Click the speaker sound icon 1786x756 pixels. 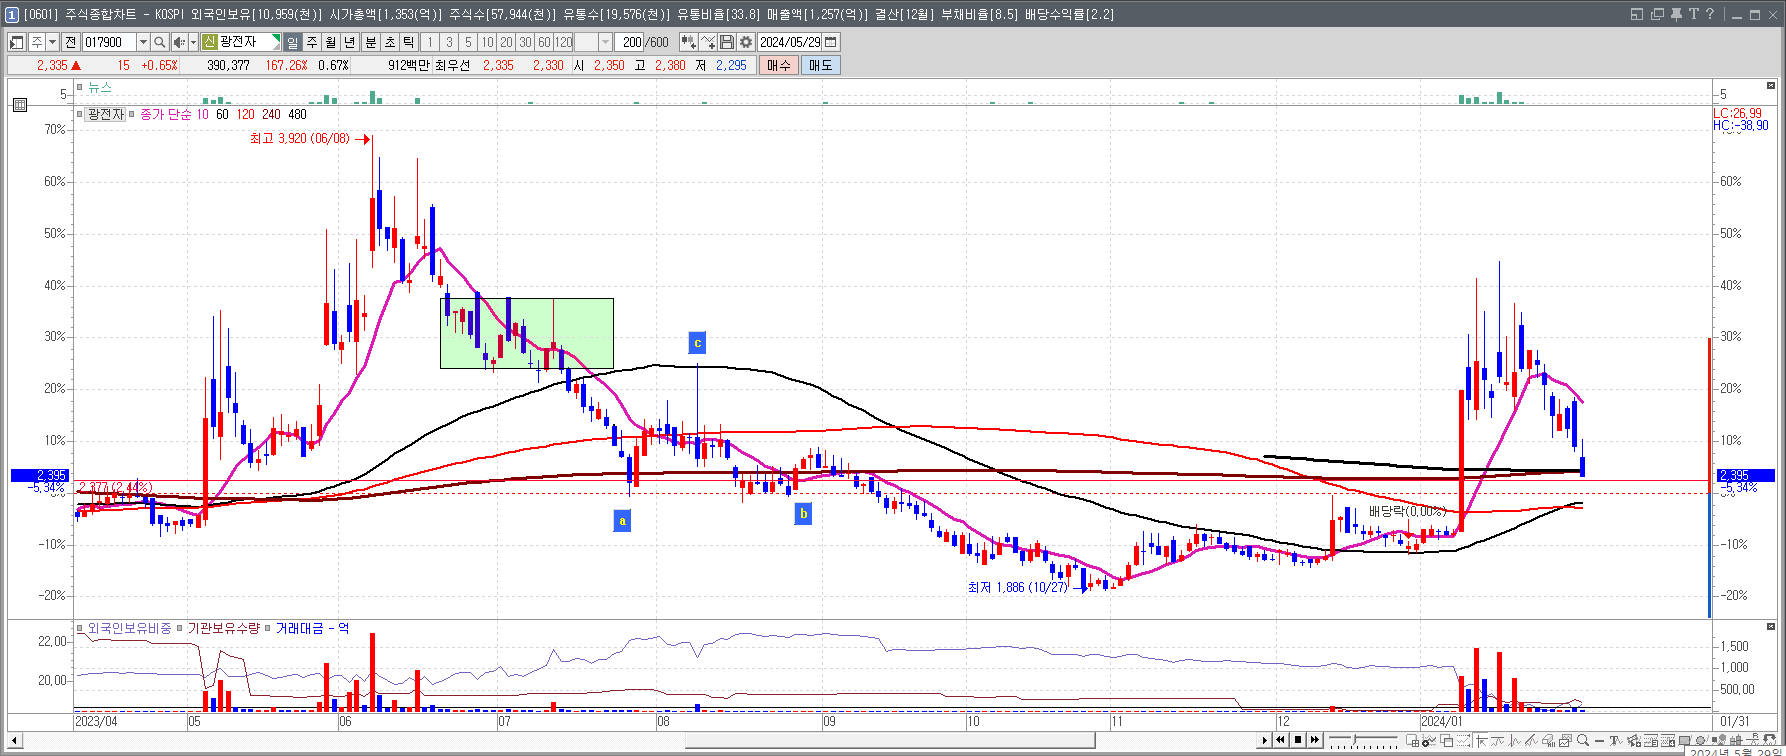(x=179, y=42)
